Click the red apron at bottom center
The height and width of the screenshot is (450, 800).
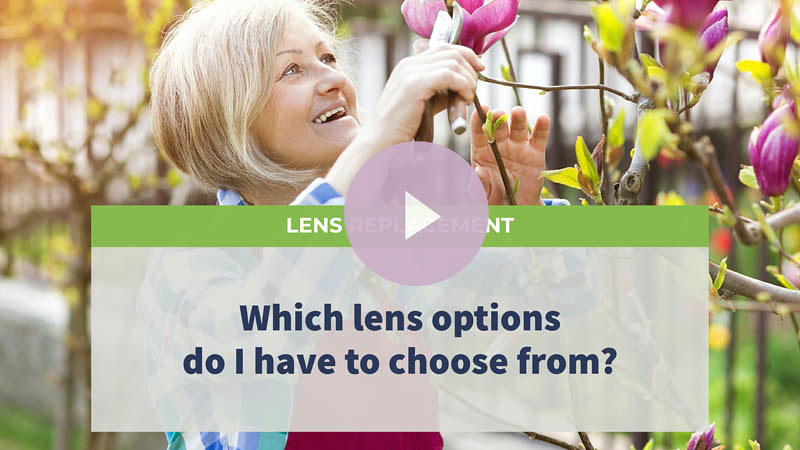(x=365, y=440)
